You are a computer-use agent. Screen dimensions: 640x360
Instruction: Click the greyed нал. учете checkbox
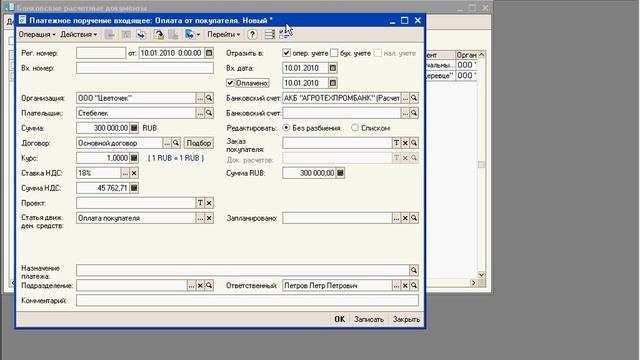378,53
